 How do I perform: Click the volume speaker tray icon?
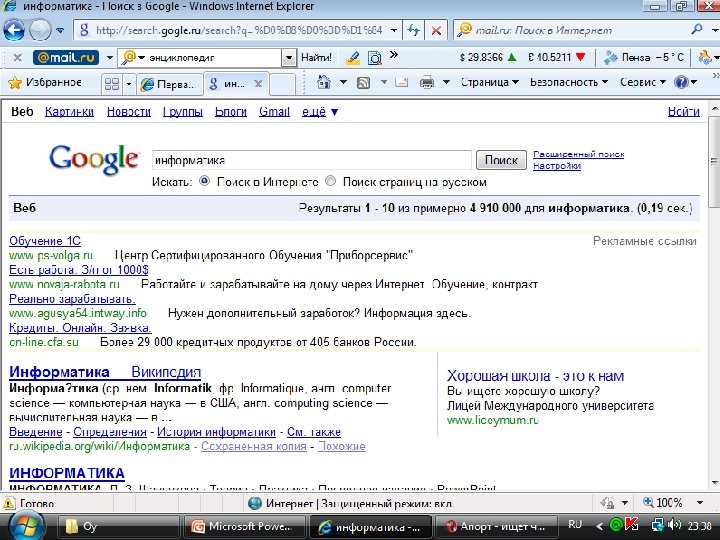click(675, 525)
